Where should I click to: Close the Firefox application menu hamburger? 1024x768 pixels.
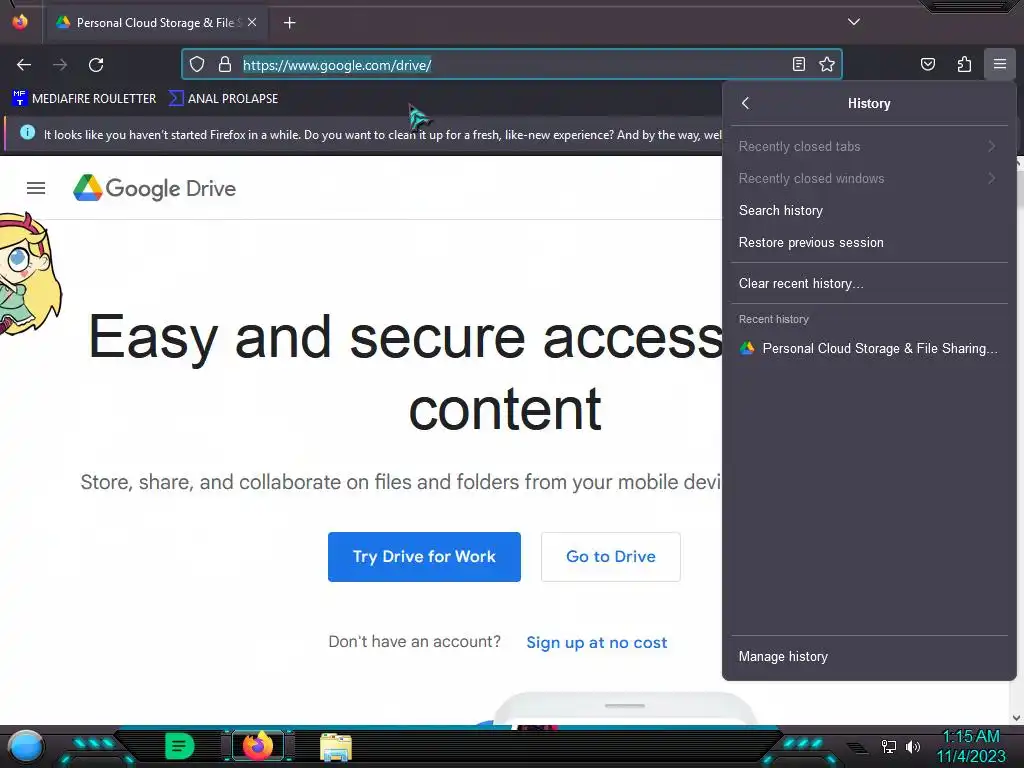tap(1000, 64)
